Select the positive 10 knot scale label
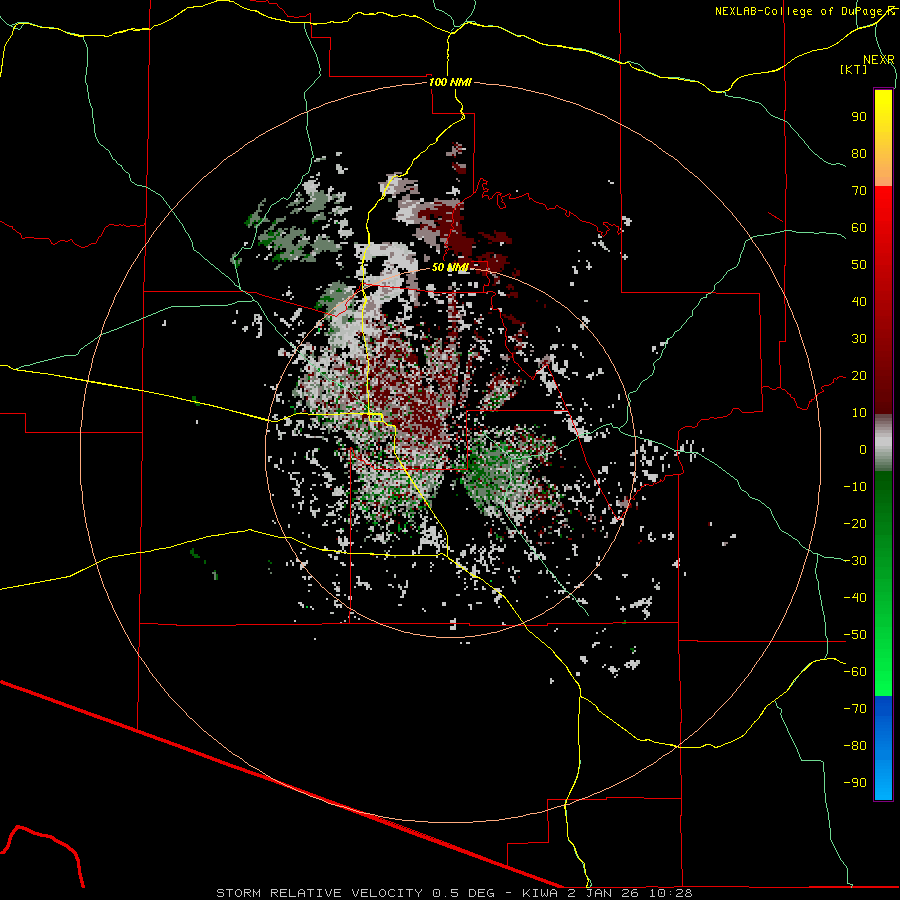Screen dimensions: 900x900 pos(859,413)
